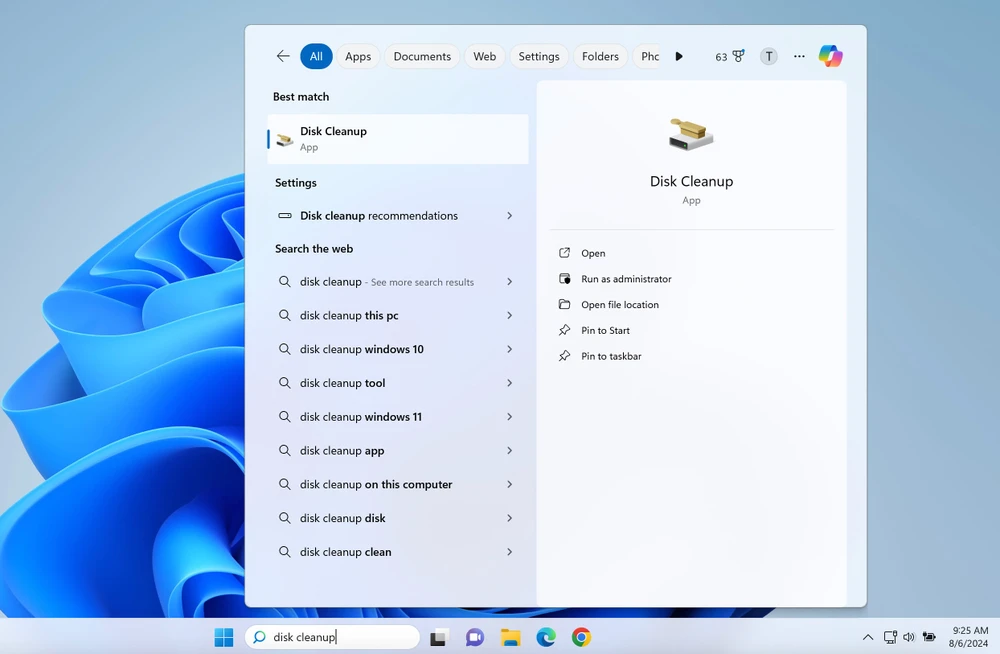Screen dimensions: 1000x654
Task: Open Copilot from the search window
Action: 830,56
